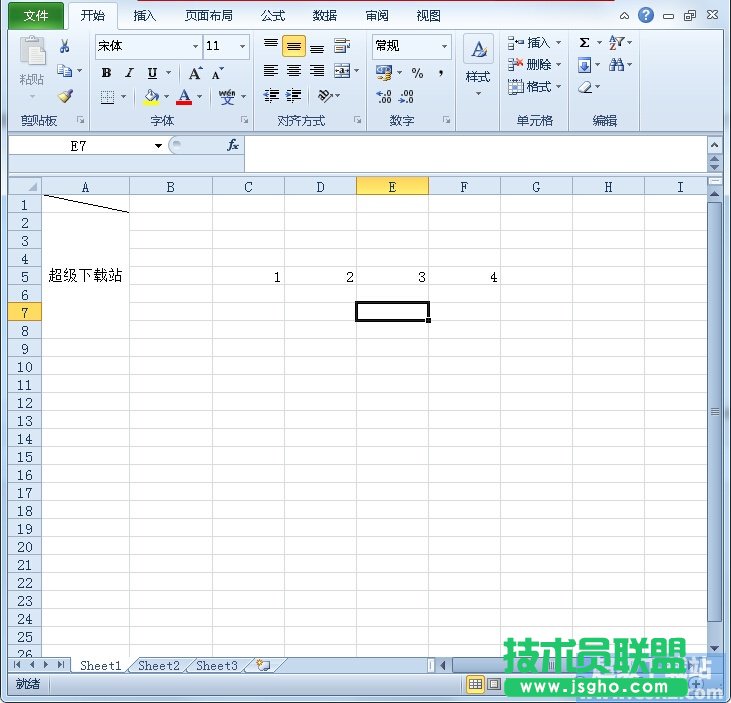Open the font size dropdown
Viewport: 731px width, 703px height.
242,46
